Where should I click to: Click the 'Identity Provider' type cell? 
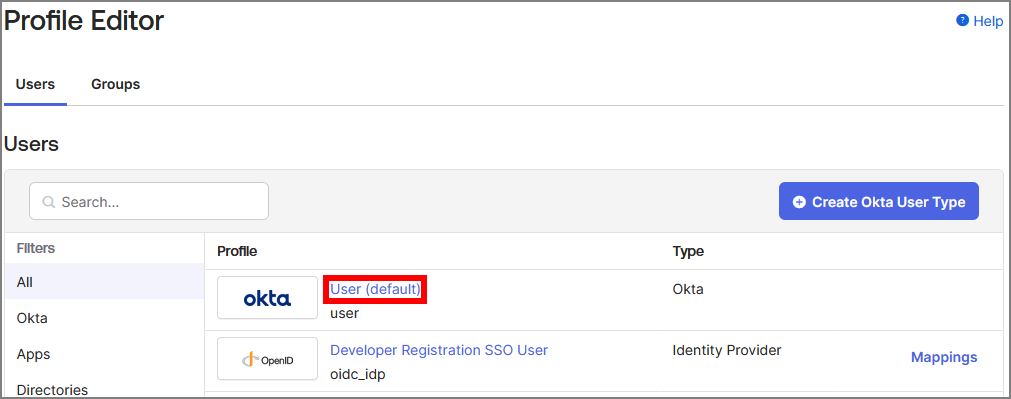(x=727, y=350)
